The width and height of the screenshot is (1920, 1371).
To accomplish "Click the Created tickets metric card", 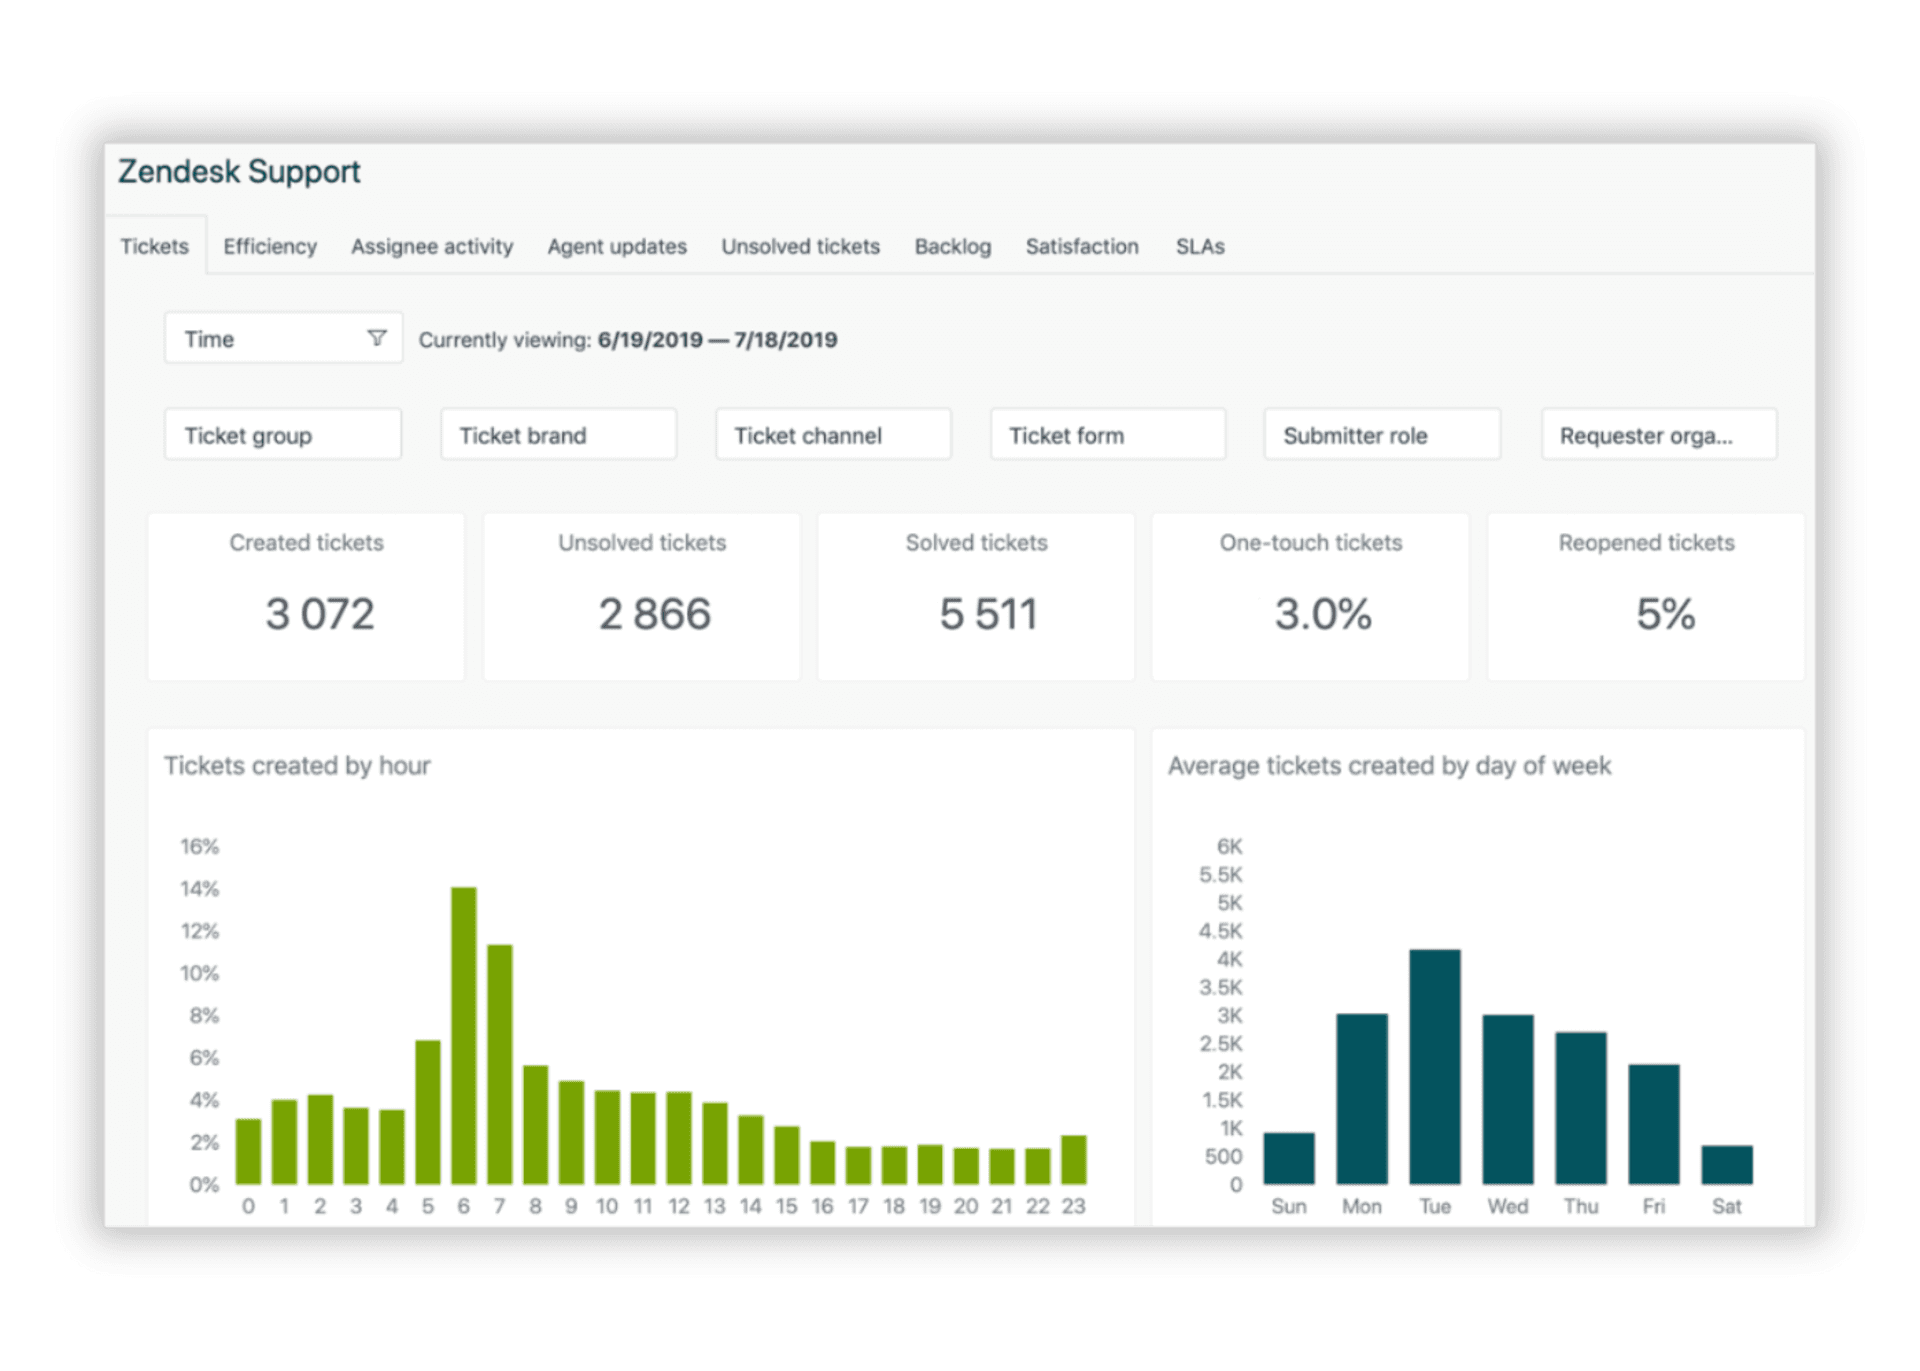I will [x=306, y=597].
